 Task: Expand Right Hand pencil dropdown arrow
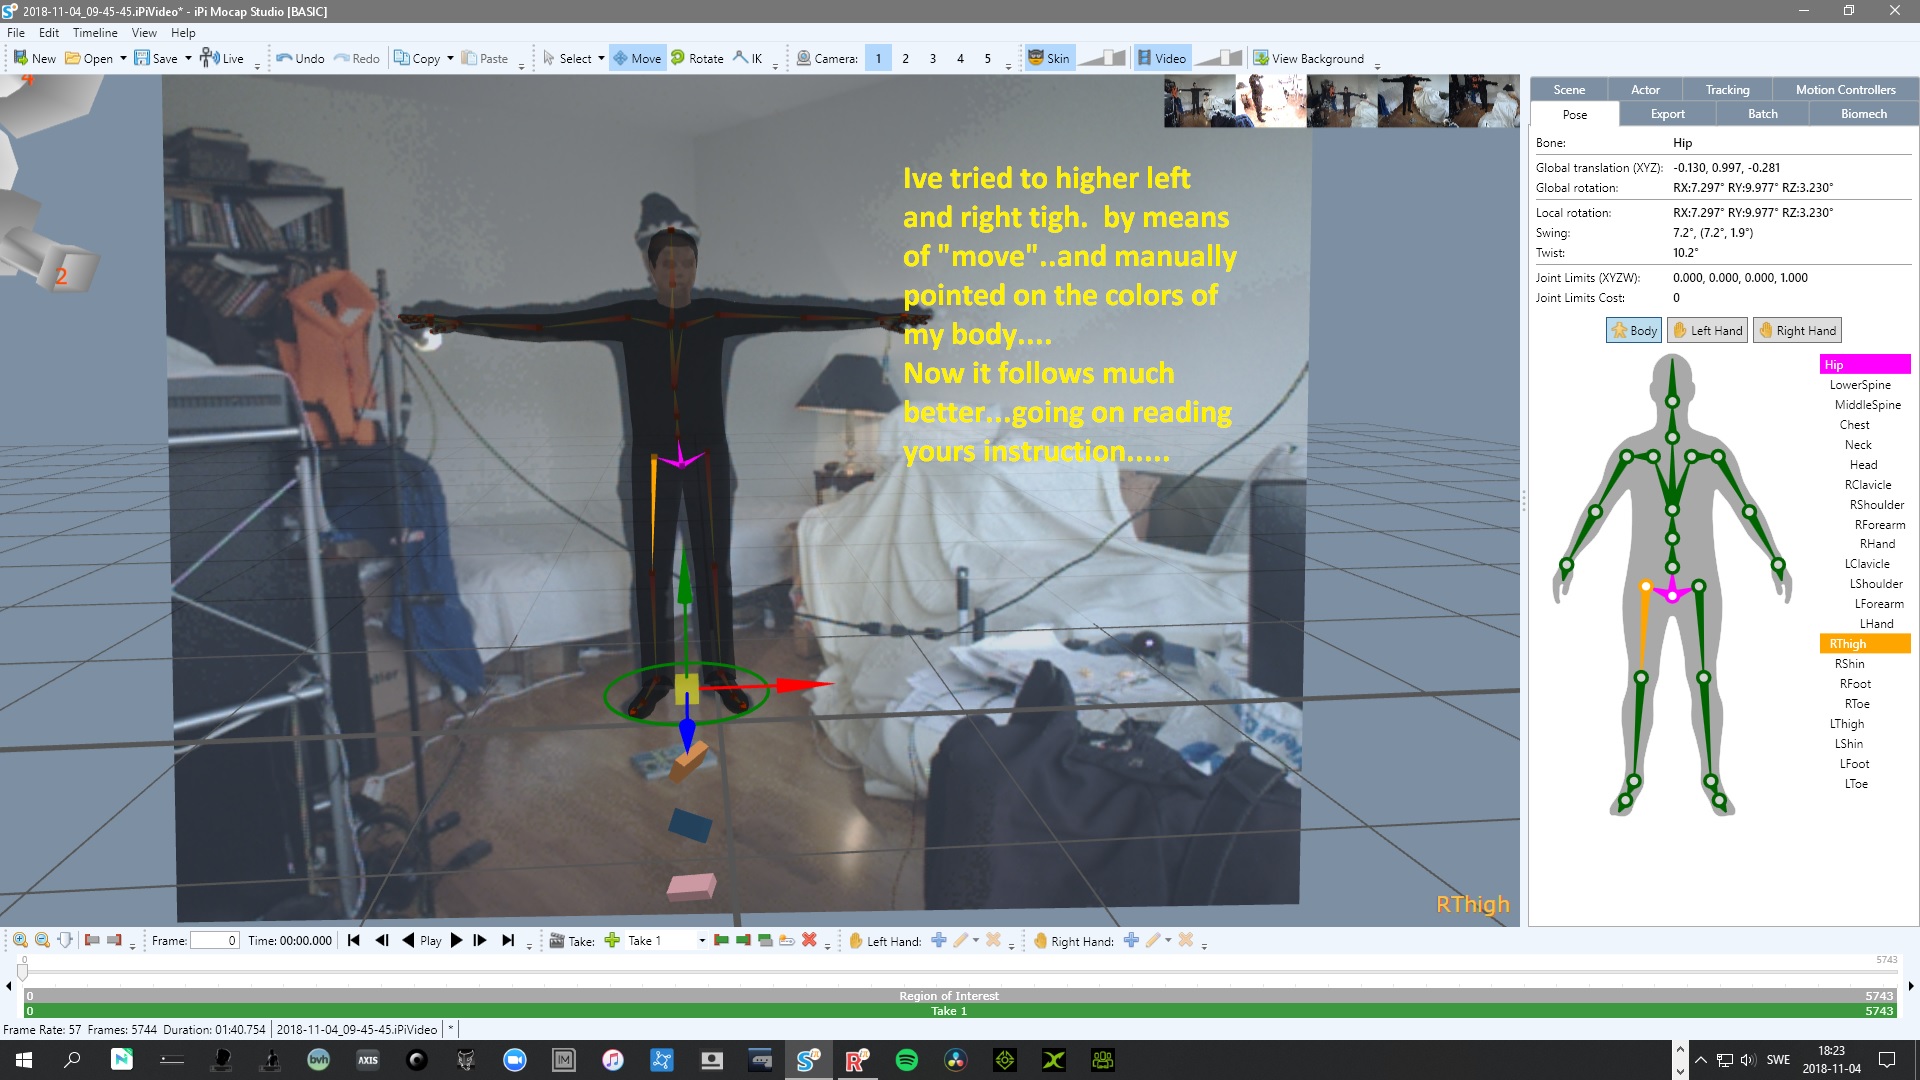pyautogui.click(x=1168, y=940)
